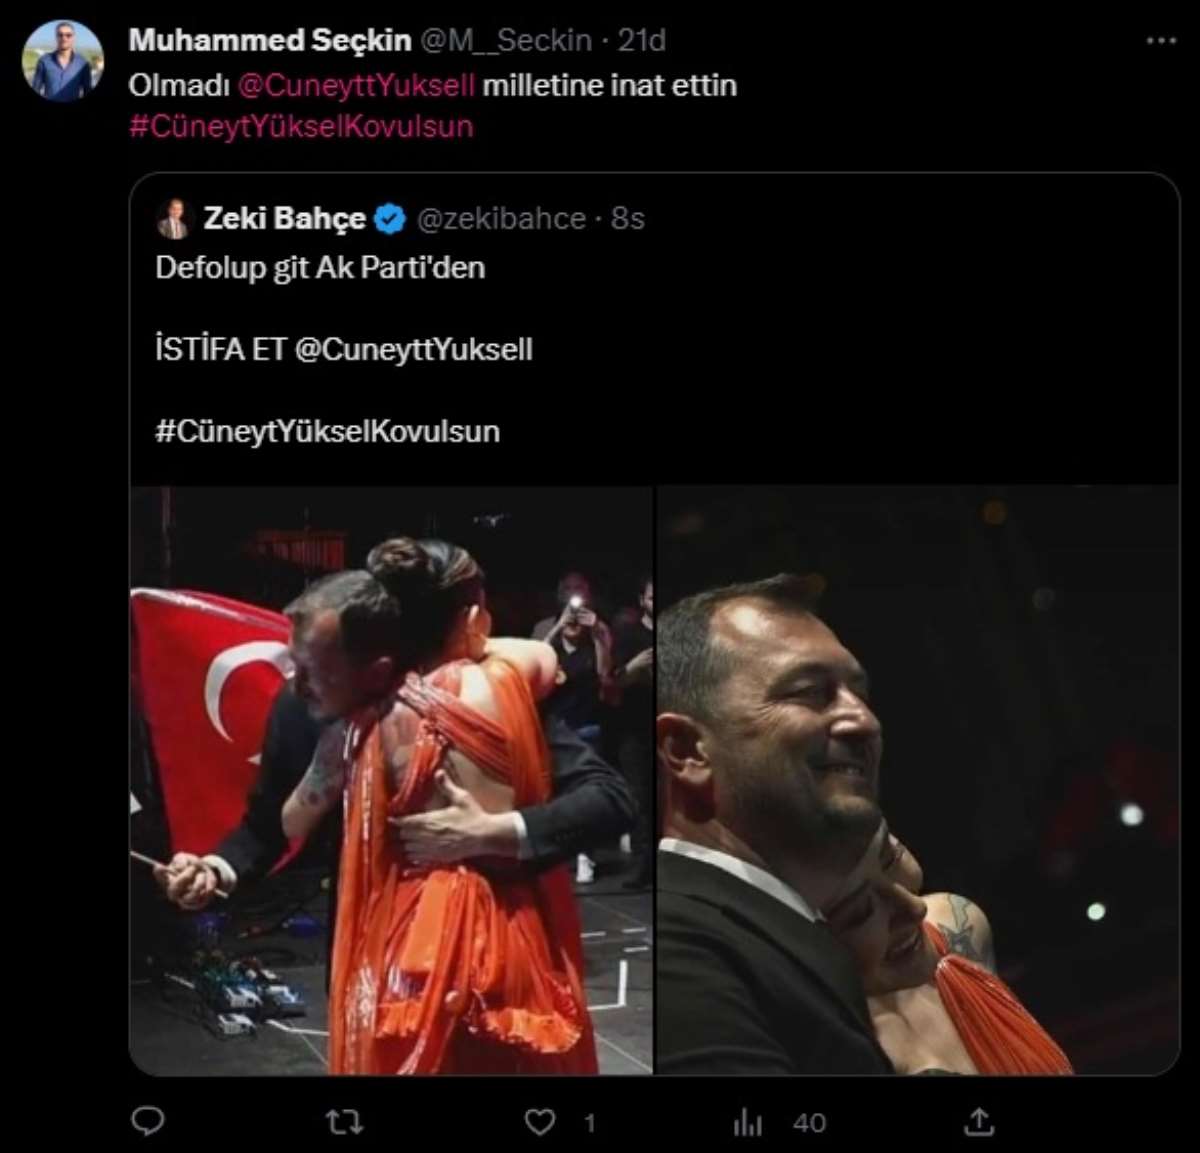Click the pink @CuneyttYuksell mention
The height and width of the screenshot is (1153, 1200).
click(x=356, y=85)
